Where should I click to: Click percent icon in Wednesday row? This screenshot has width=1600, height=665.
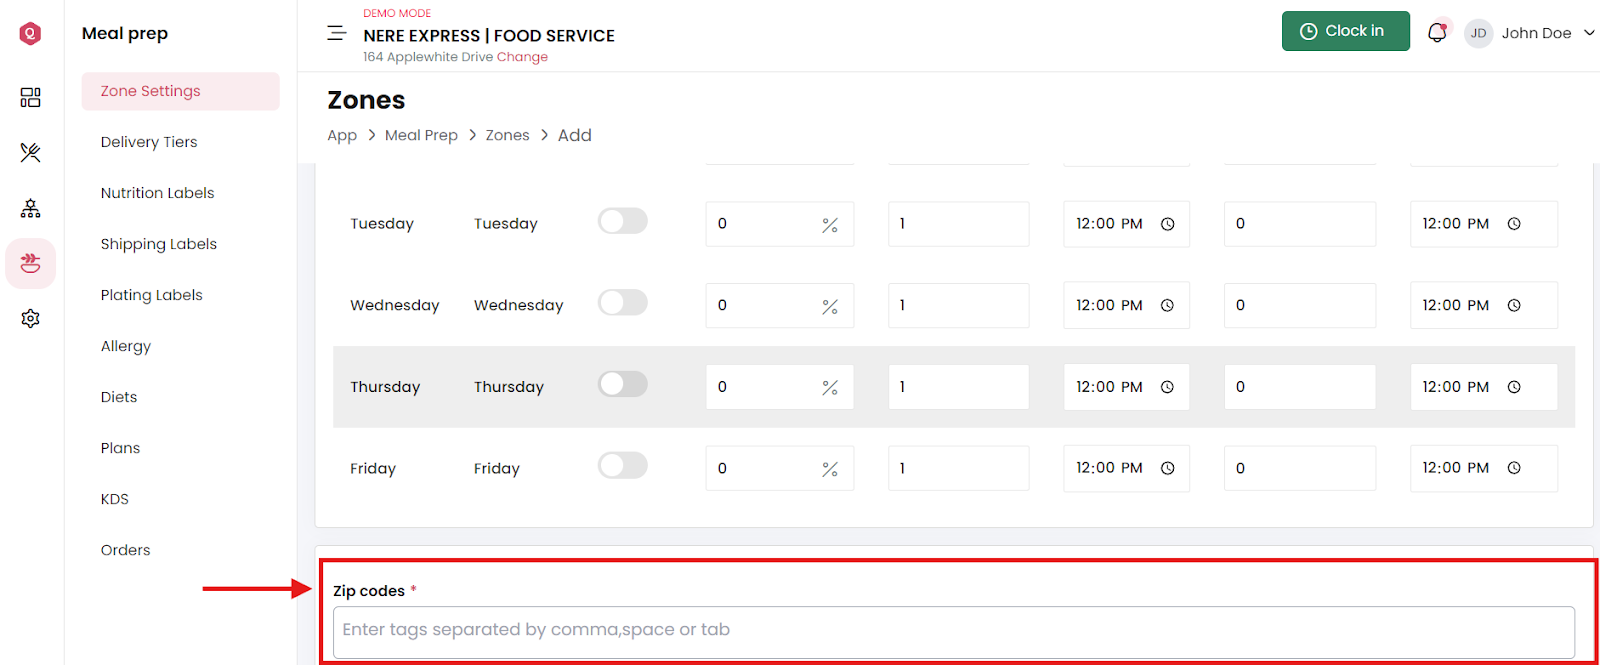point(830,307)
